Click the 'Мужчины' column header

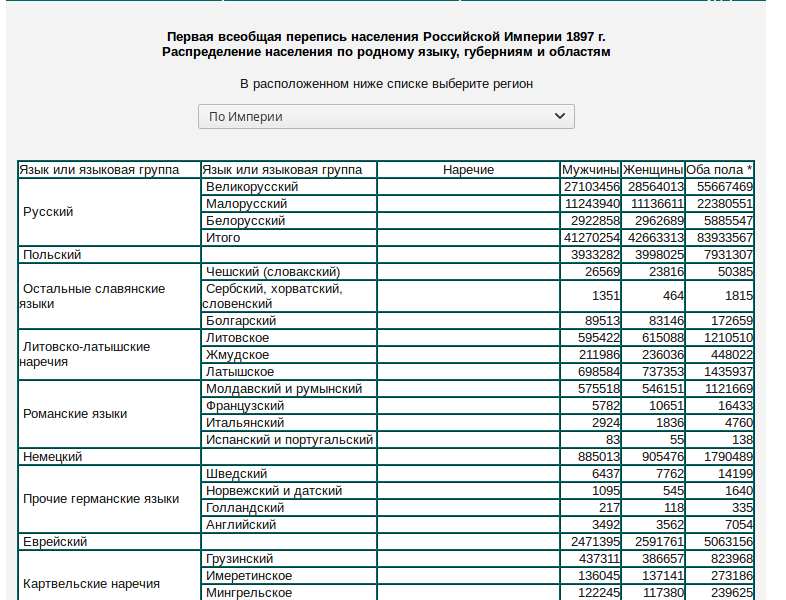pos(590,170)
